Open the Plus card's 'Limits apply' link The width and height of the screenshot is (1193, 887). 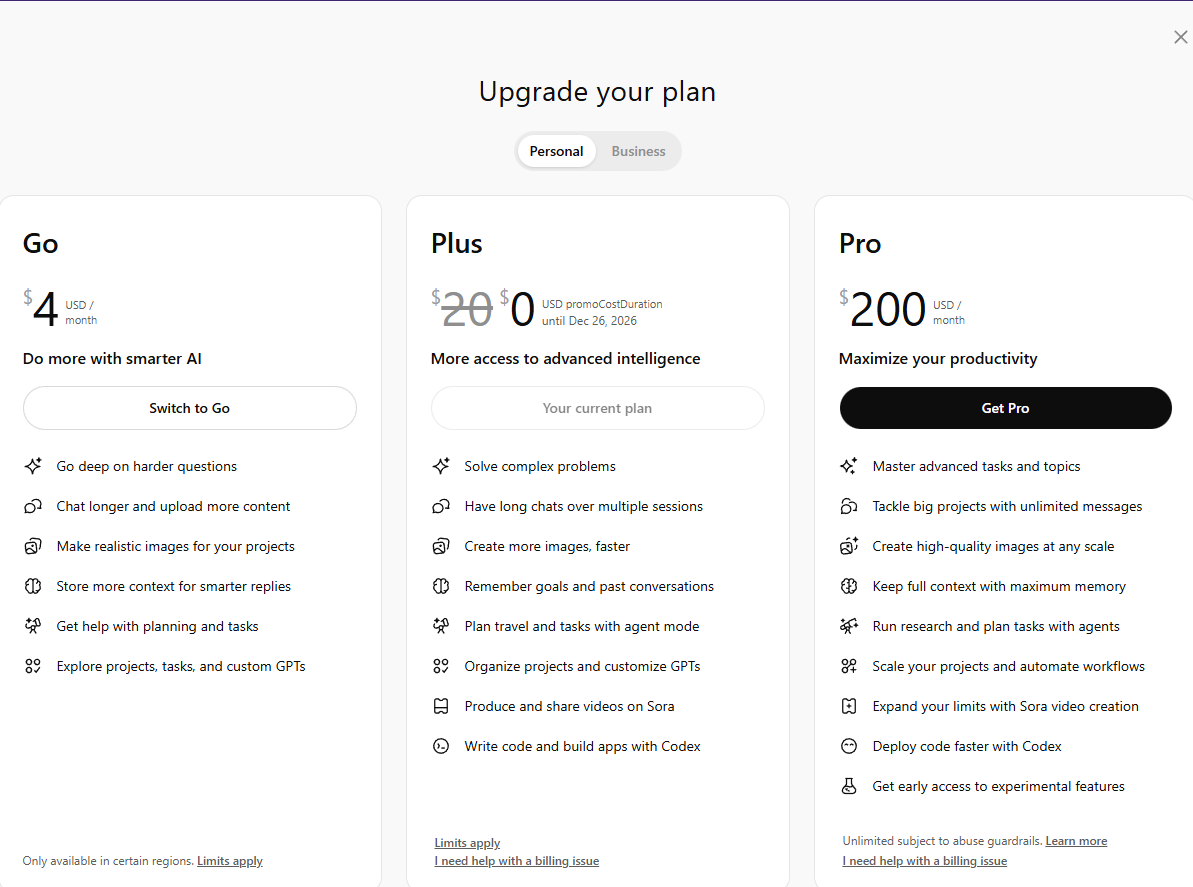coord(467,843)
